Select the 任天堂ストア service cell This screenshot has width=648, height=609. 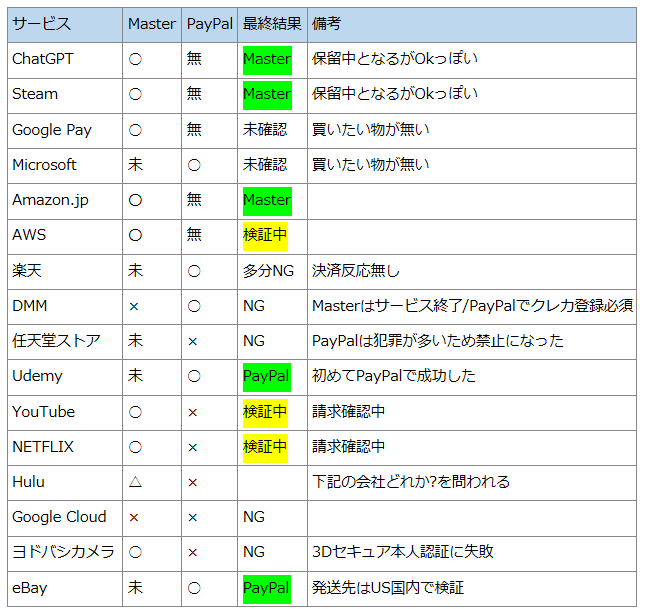(x=56, y=341)
